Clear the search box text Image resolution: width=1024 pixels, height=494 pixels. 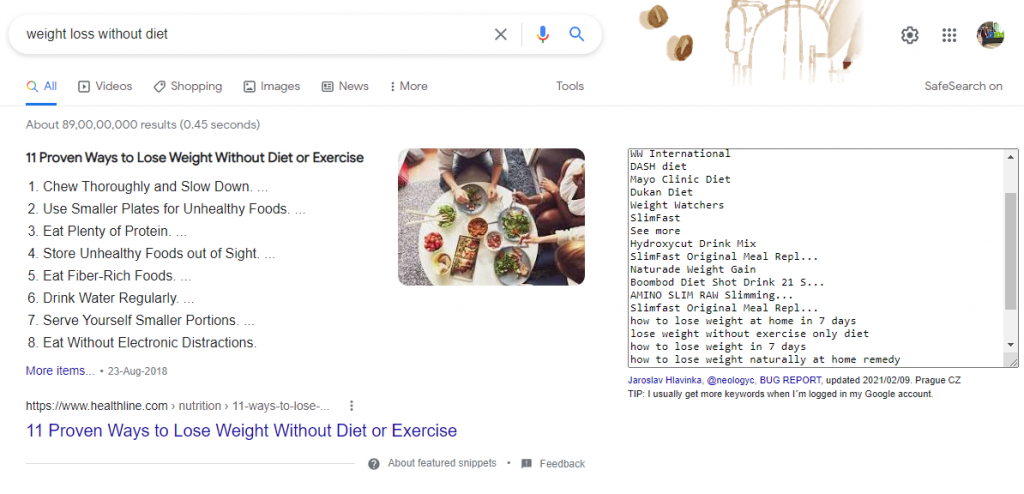[x=501, y=34]
